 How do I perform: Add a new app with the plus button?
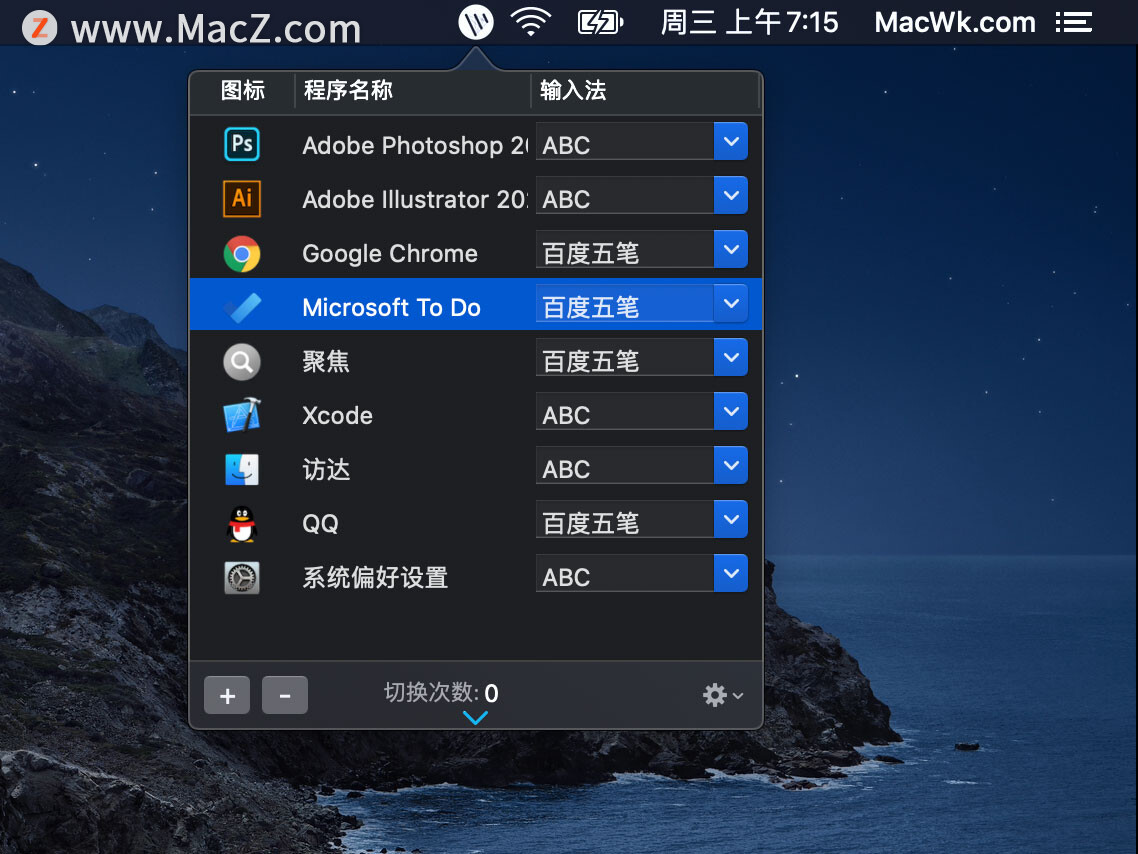227,695
